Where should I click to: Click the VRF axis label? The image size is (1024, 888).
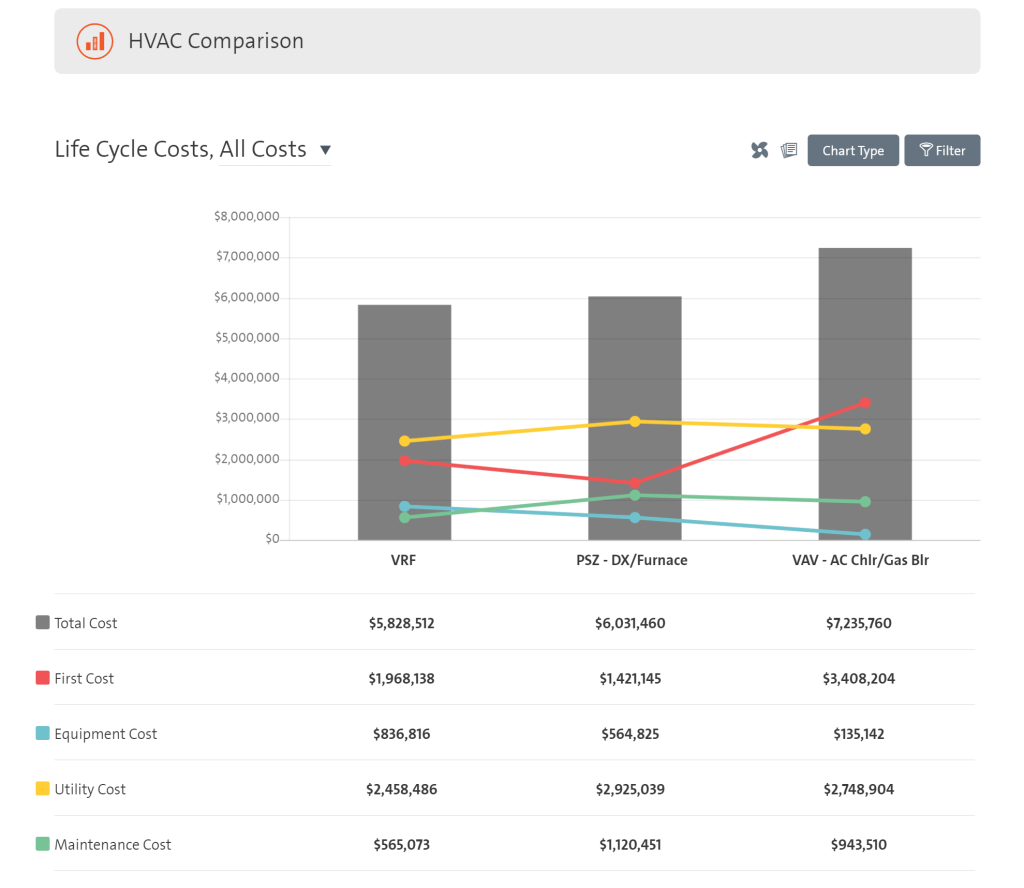coord(403,560)
